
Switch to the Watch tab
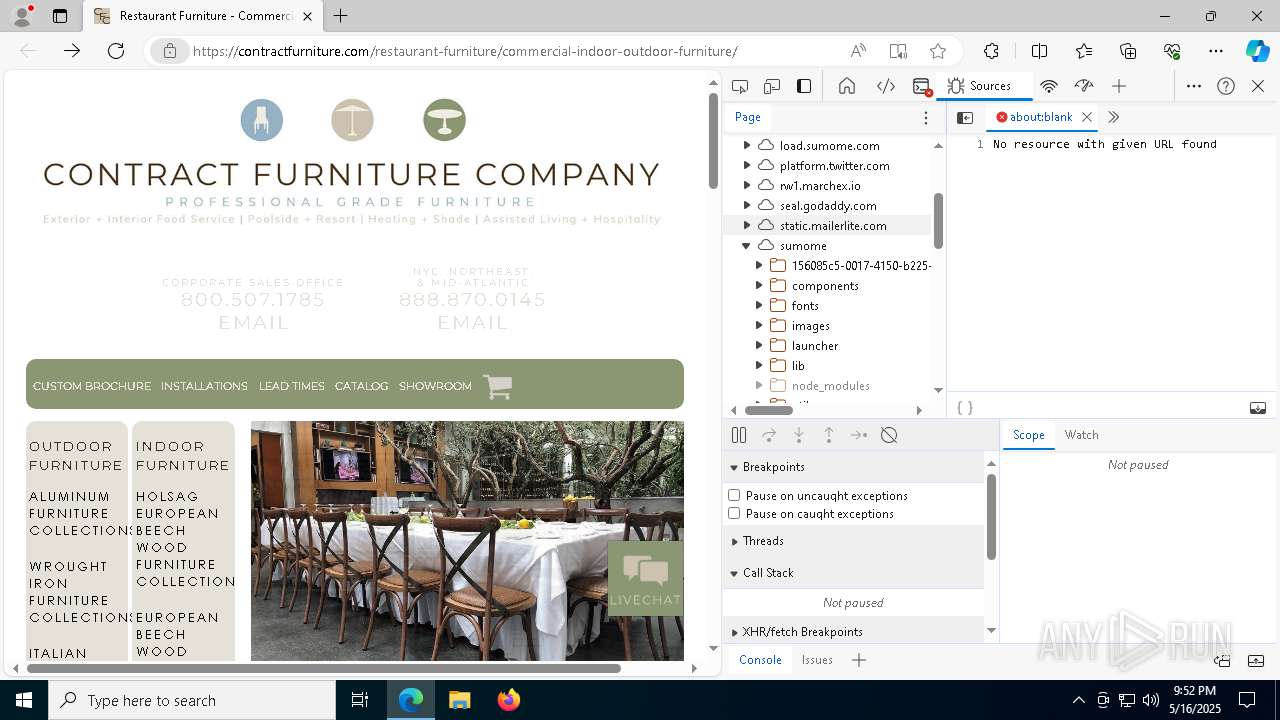(x=1081, y=435)
